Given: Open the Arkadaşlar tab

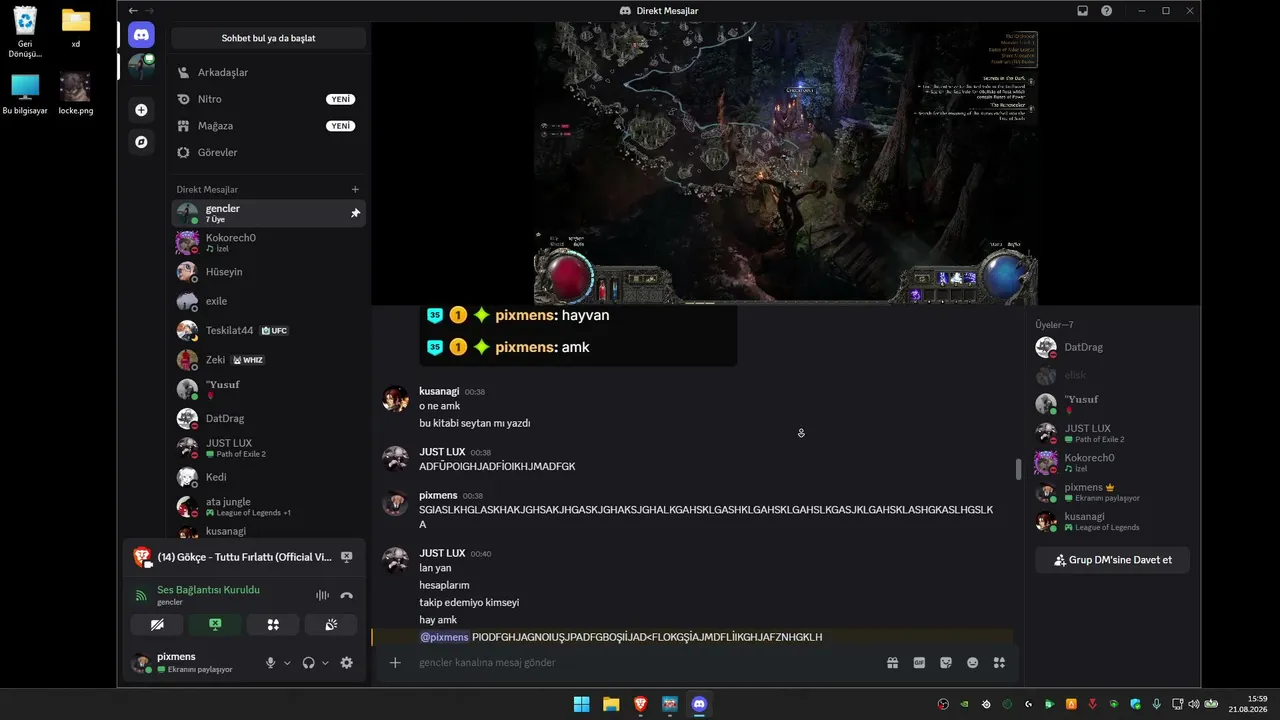Looking at the screenshot, I should pyautogui.click(x=268, y=72).
